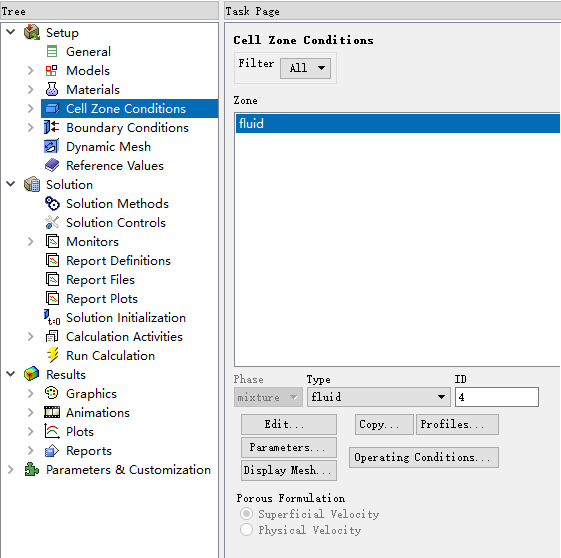Screen dimensions: 561x558
Task: Expand Calculation Activities tree node
Action: coord(31,336)
